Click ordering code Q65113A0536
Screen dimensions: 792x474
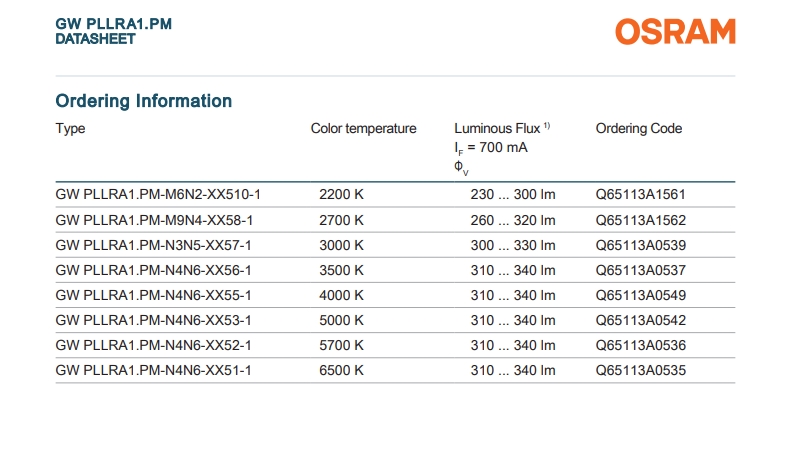640,345
